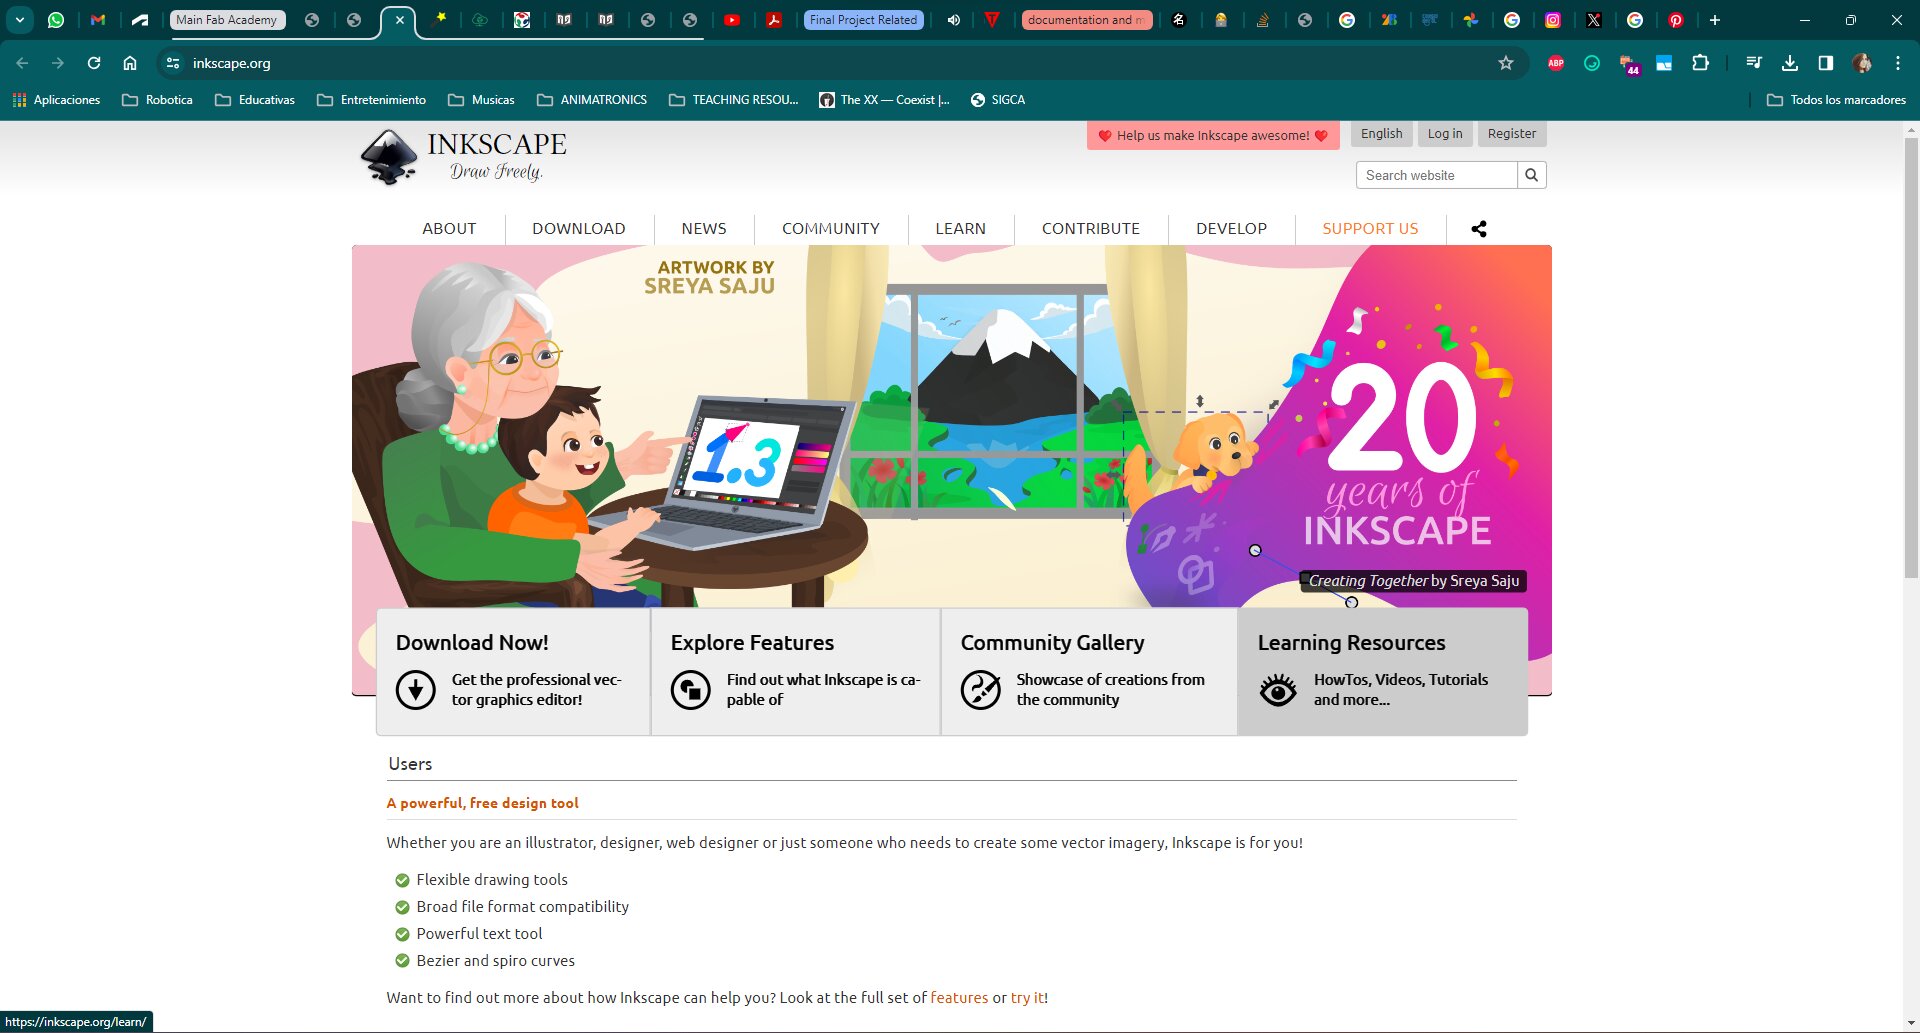Image resolution: width=1920 pixels, height=1033 pixels.
Task: Open the Chrome profile avatar
Action: (x=1862, y=63)
